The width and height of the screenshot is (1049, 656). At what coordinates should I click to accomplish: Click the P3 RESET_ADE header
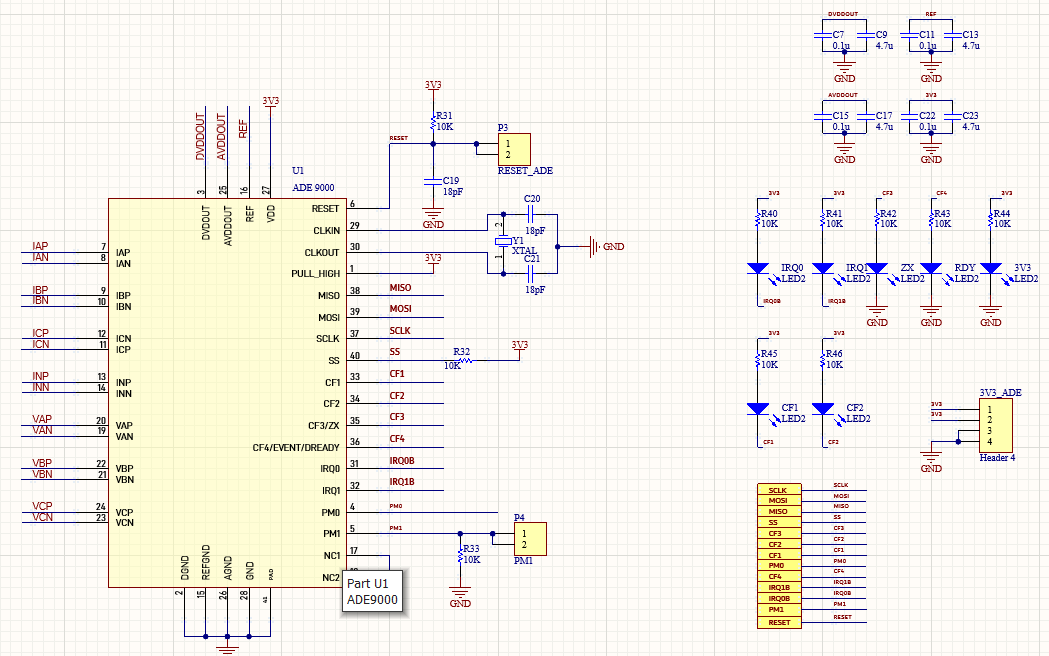click(514, 149)
